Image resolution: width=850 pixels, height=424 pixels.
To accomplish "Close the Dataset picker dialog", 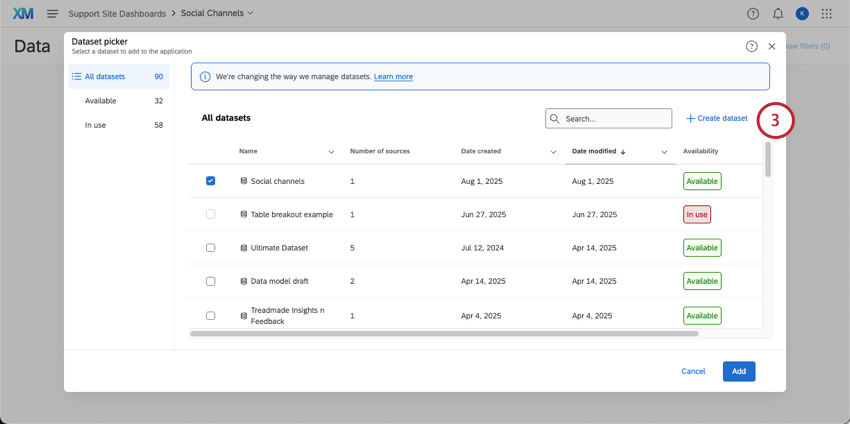I will pos(772,46).
